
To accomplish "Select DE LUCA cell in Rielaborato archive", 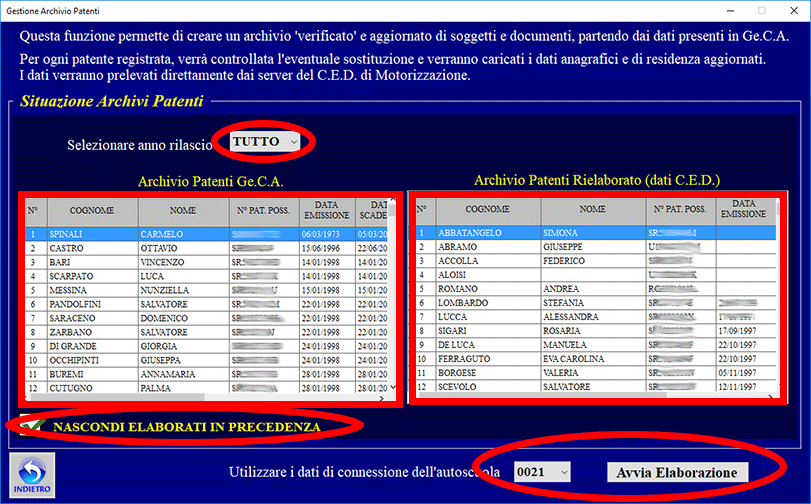I will [x=488, y=345].
